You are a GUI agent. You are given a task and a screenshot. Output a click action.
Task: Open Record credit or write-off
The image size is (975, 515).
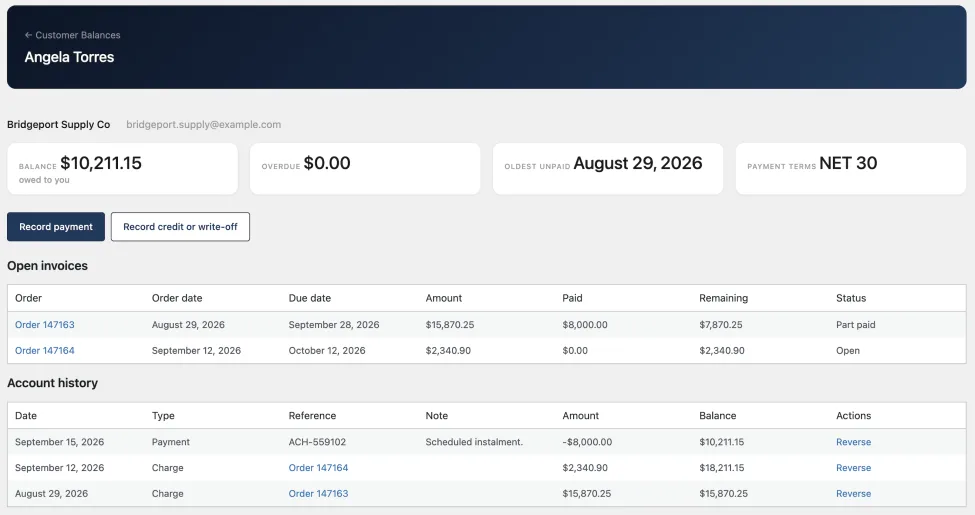[180, 226]
